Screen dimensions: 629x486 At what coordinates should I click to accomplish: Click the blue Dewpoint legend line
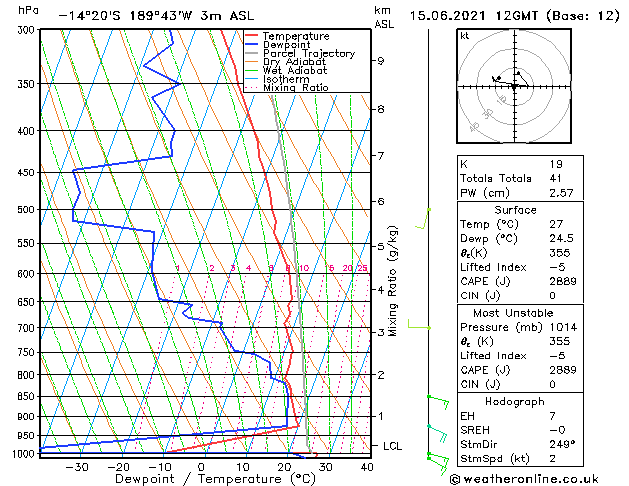click(x=251, y=45)
